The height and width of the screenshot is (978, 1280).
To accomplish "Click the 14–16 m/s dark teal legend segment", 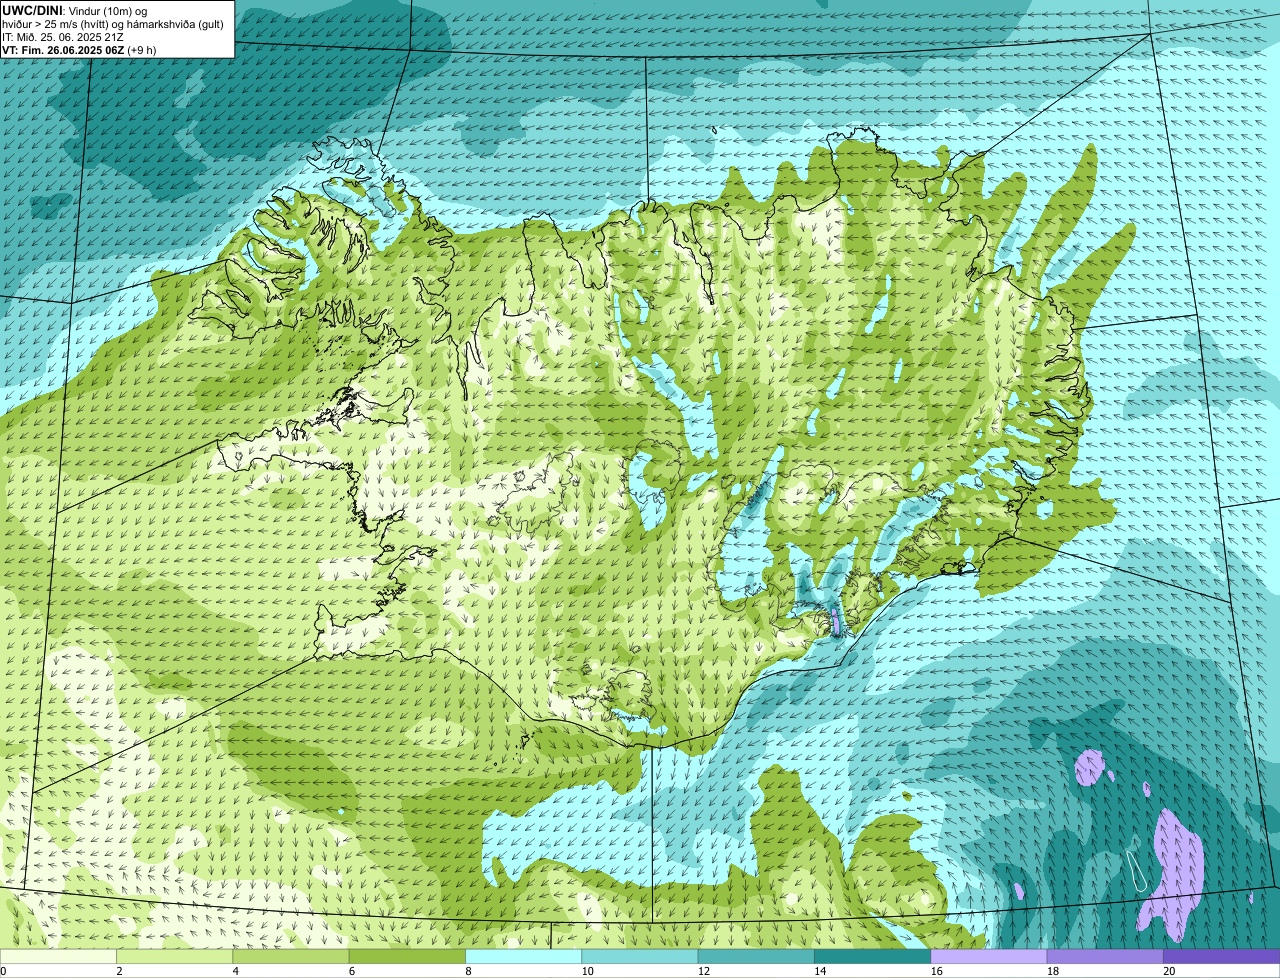I will [873, 956].
